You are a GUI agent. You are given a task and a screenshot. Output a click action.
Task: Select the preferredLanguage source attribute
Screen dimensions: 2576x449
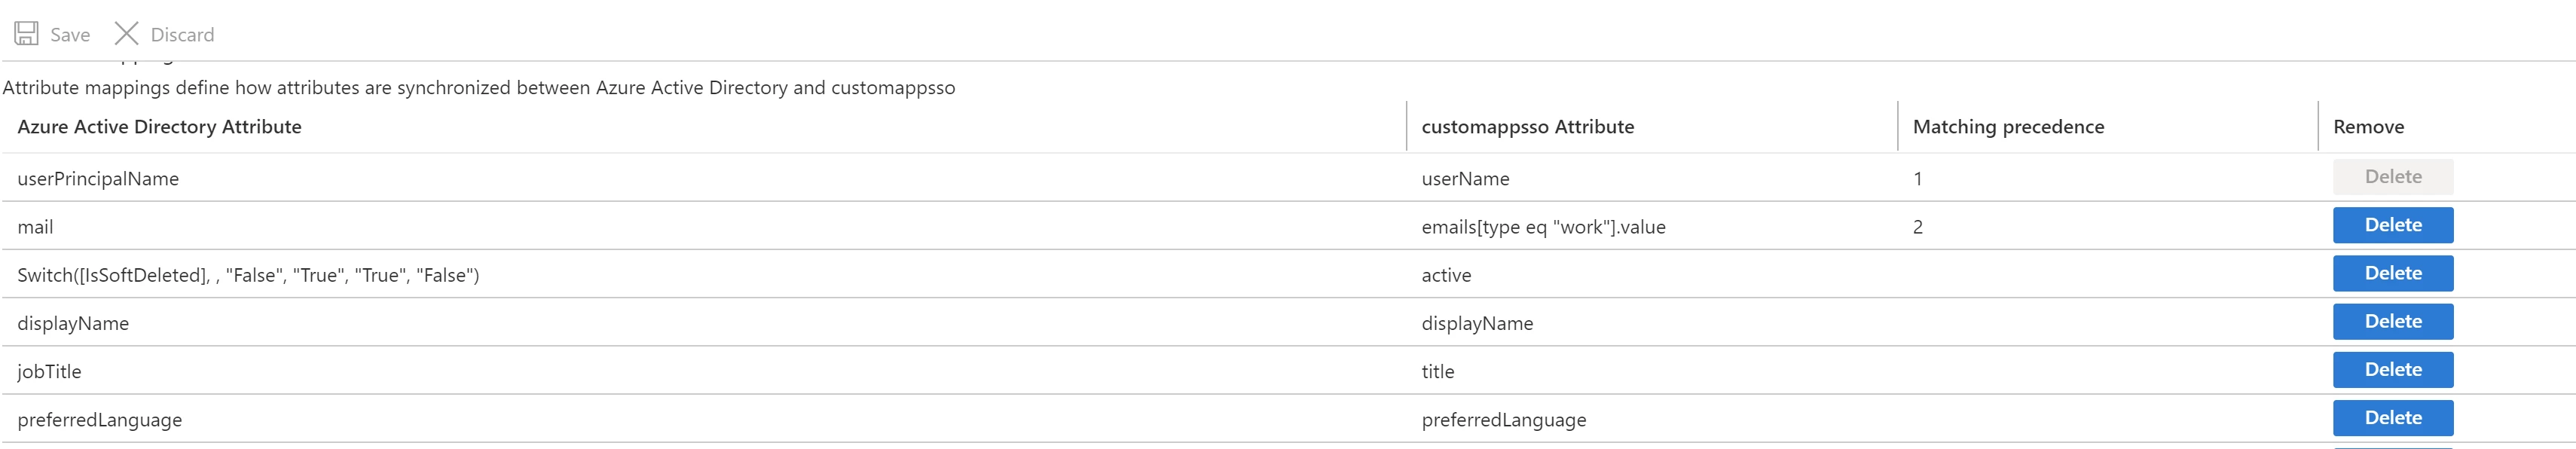point(99,420)
